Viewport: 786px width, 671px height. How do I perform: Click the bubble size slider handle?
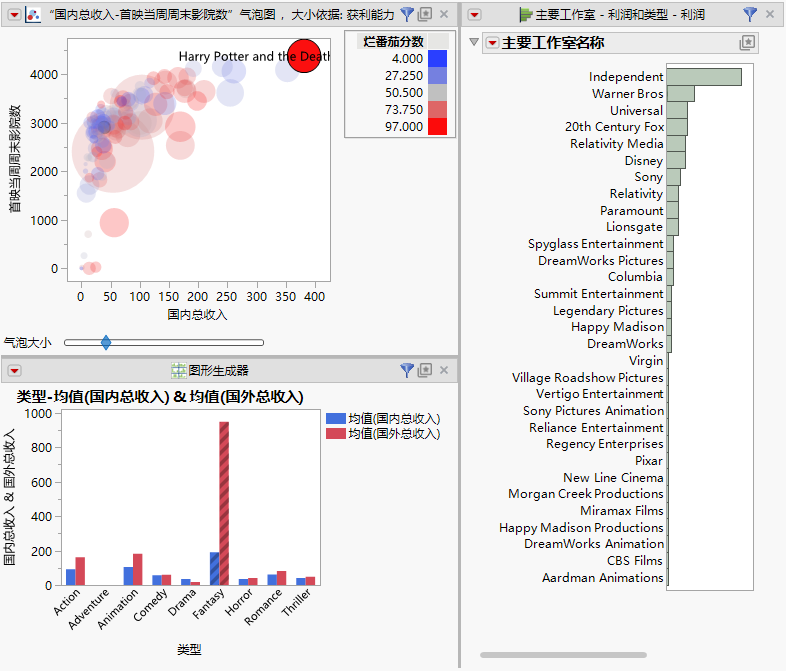click(106, 343)
